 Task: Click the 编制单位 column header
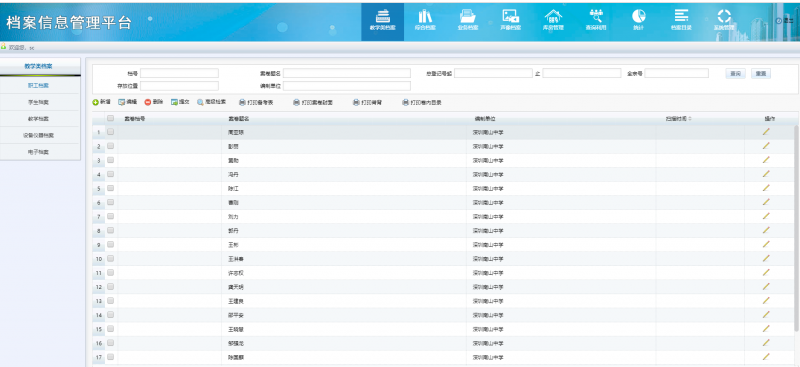[x=485, y=118]
